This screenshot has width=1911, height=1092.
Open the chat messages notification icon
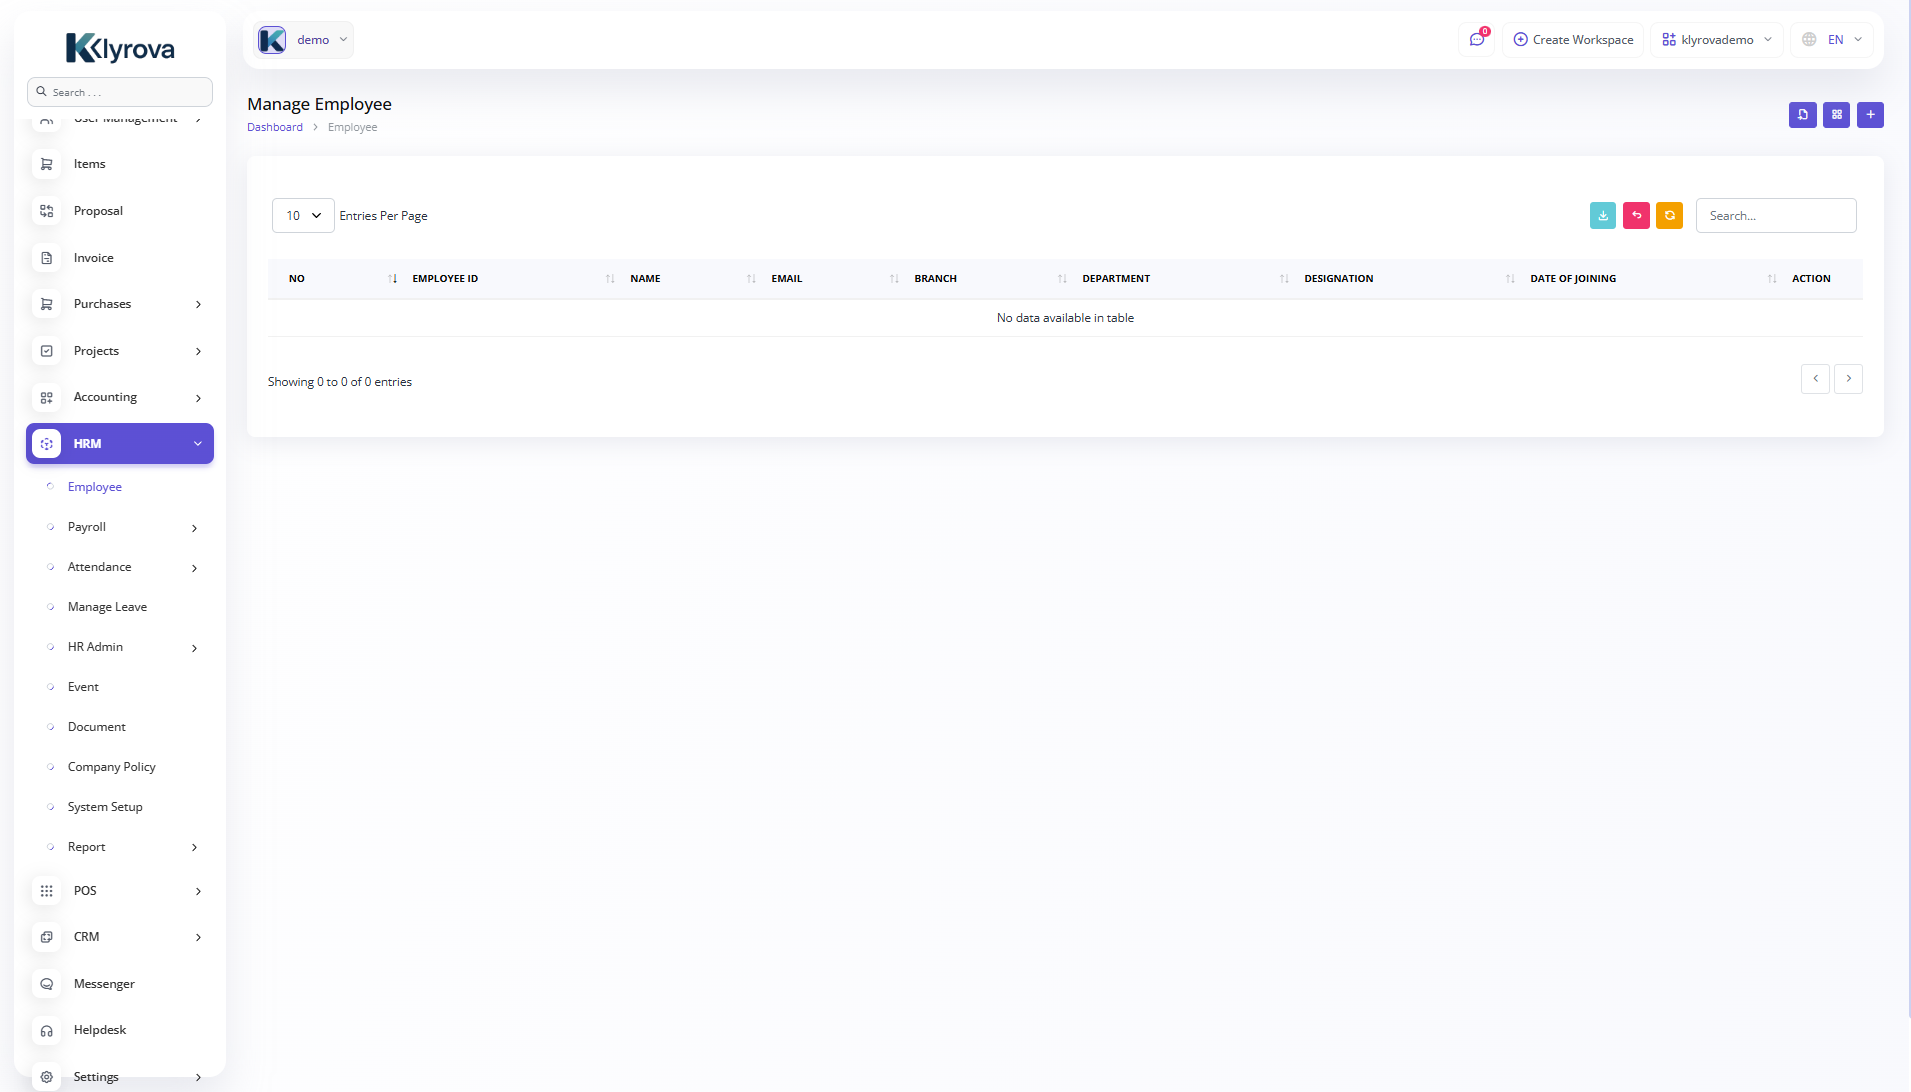pos(1476,40)
